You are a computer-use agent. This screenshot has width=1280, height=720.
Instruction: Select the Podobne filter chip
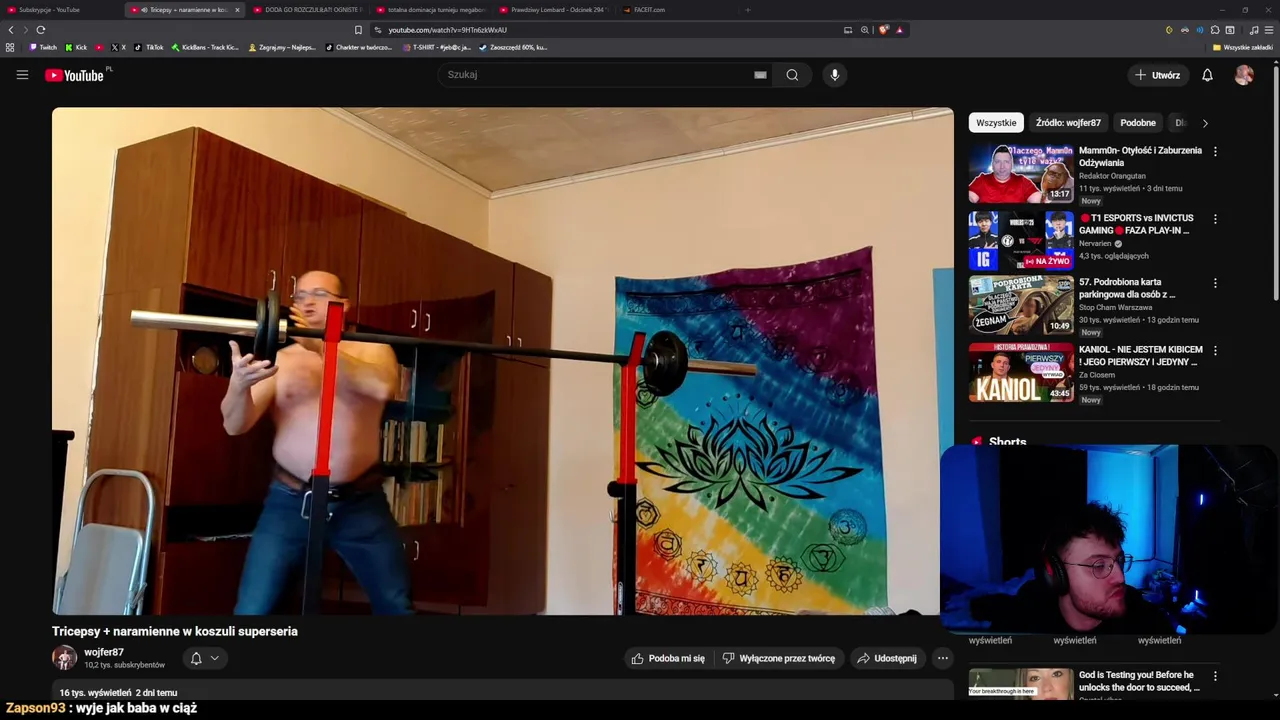(1138, 123)
